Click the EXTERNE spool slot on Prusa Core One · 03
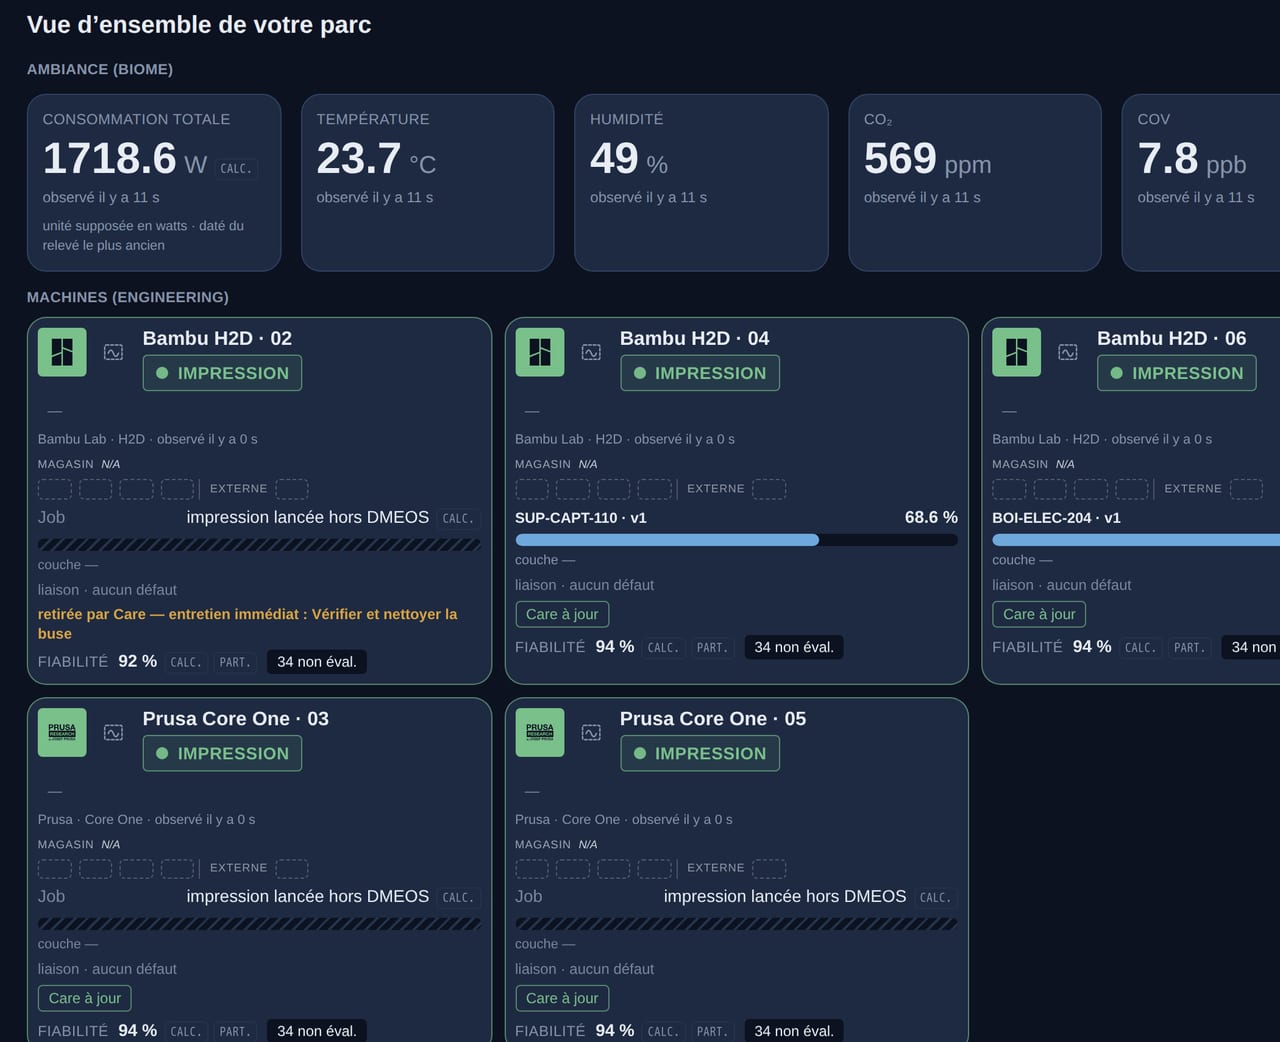This screenshot has width=1280, height=1042. tap(292, 868)
